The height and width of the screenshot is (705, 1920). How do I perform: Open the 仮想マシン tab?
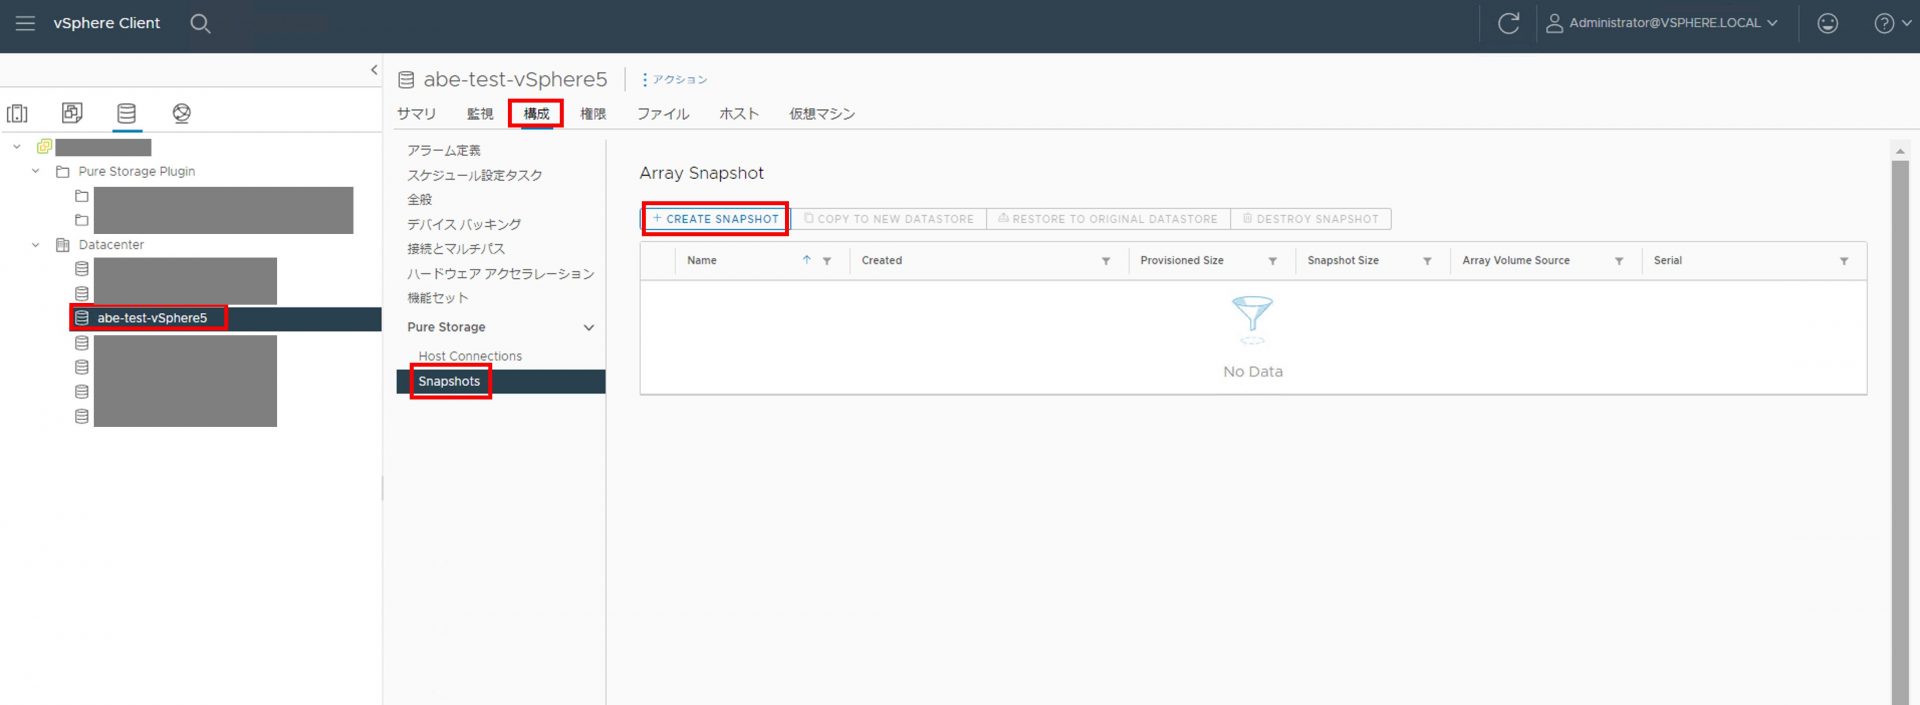coord(821,114)
